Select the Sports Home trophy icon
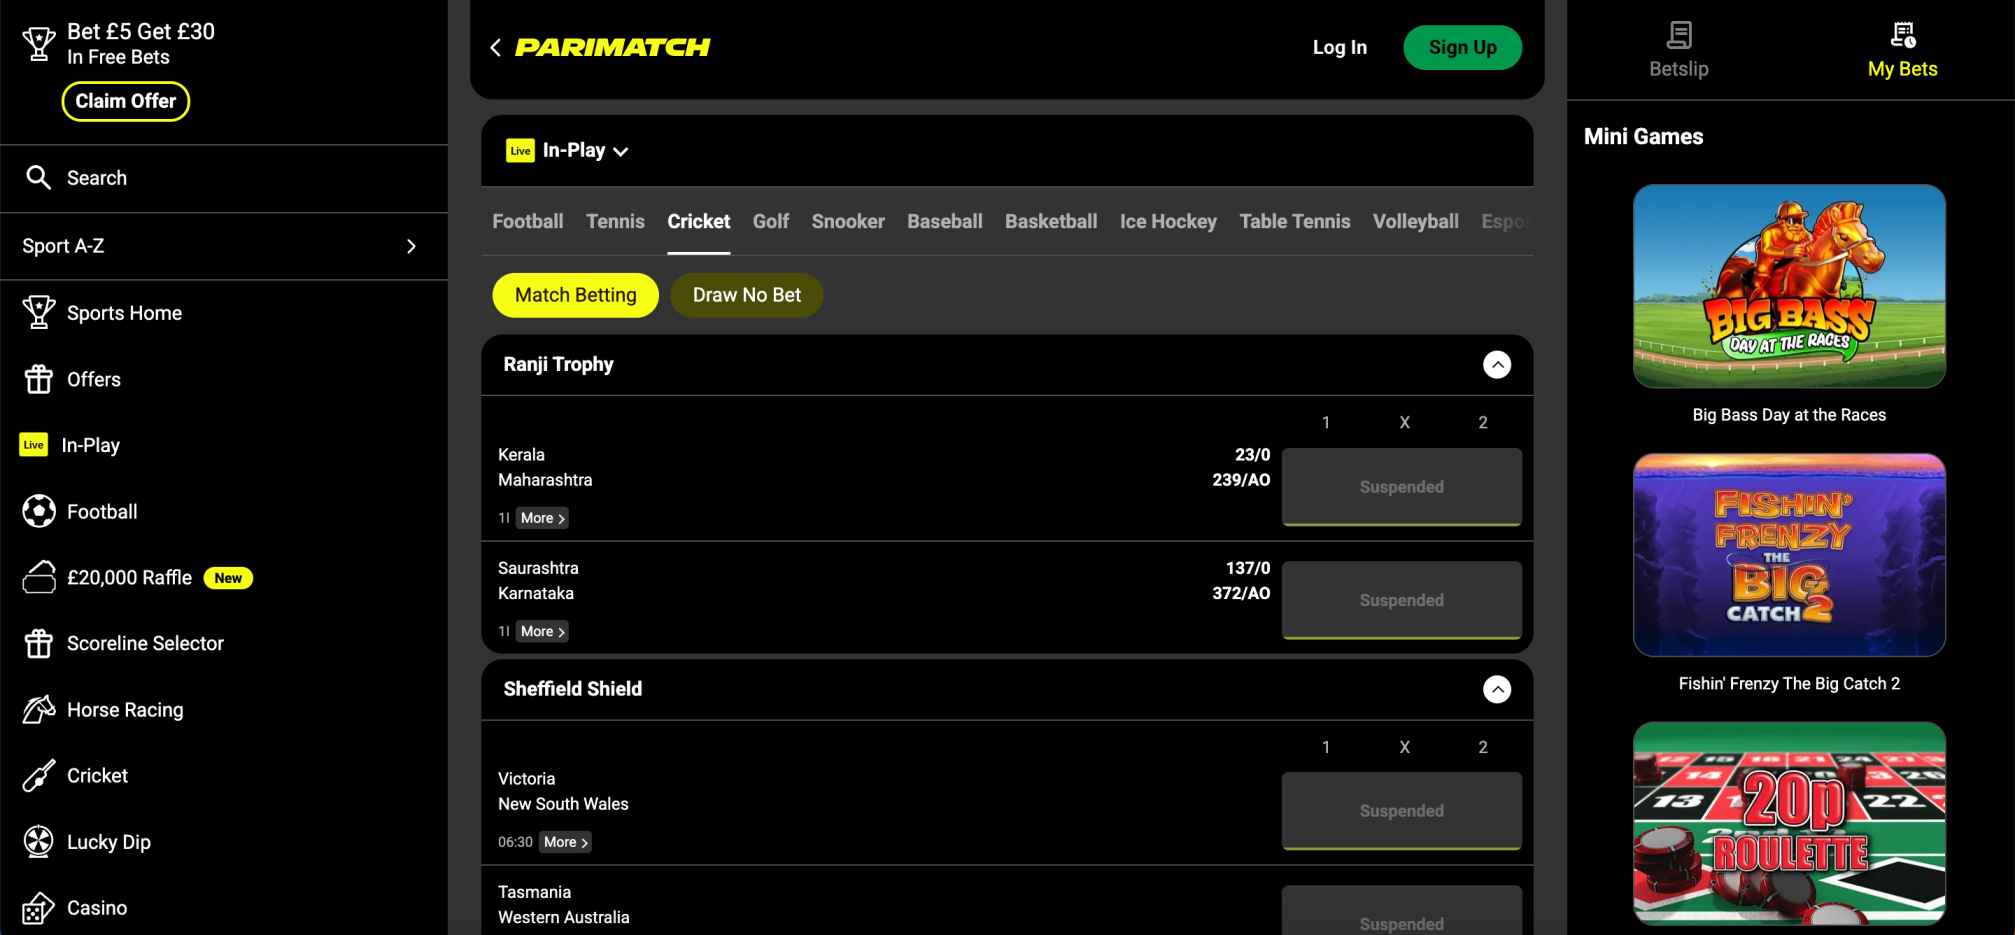This screenshot has height=935, width=2015. (38, 312)
